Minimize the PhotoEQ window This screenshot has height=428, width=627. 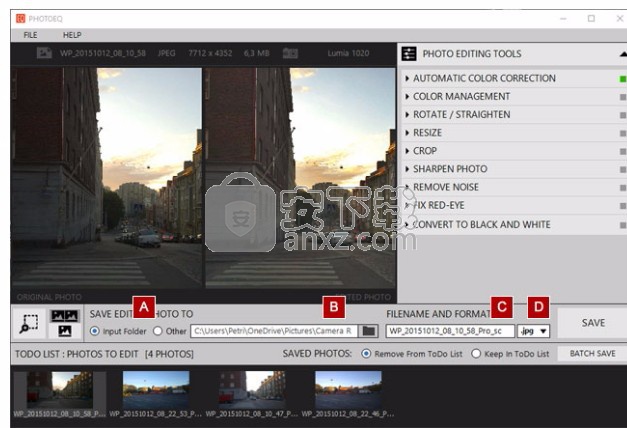click(x=563, y=18)
